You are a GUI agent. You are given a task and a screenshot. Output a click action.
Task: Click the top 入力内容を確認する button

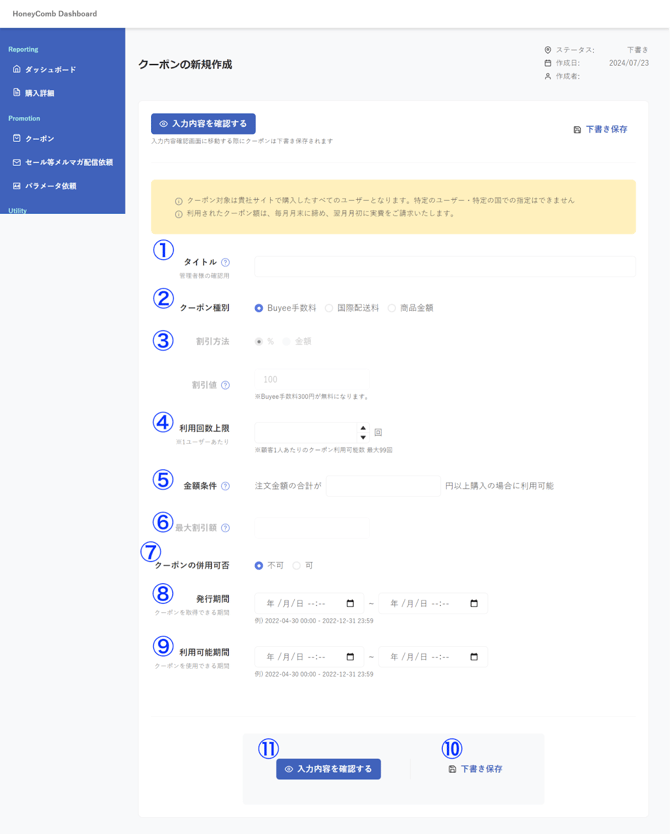tap(203, 123)
